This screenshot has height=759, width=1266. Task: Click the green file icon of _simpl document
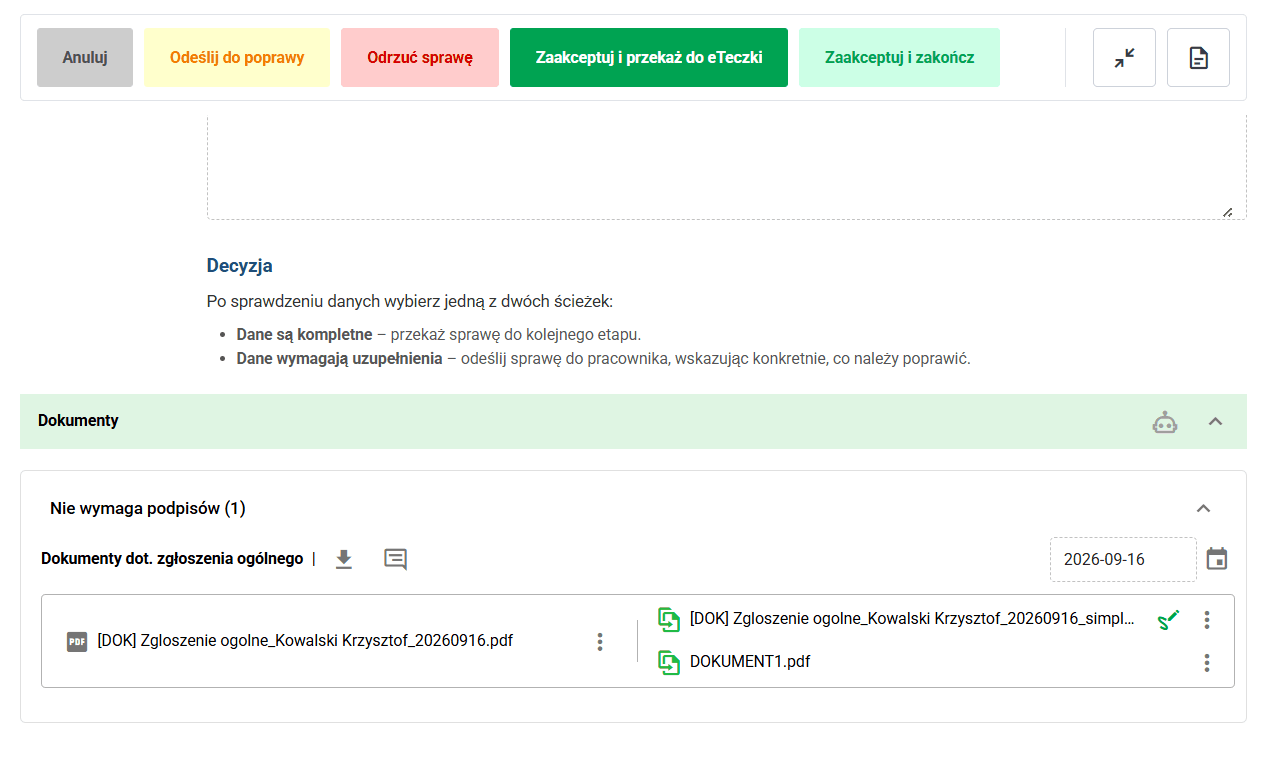tap(669, 620)
